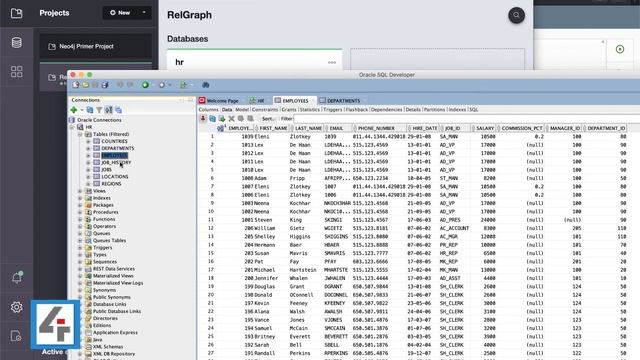Screen dimensions: 640x360
Task: Open settings gear in Neo4j sidebar
Action: (16, 307)
